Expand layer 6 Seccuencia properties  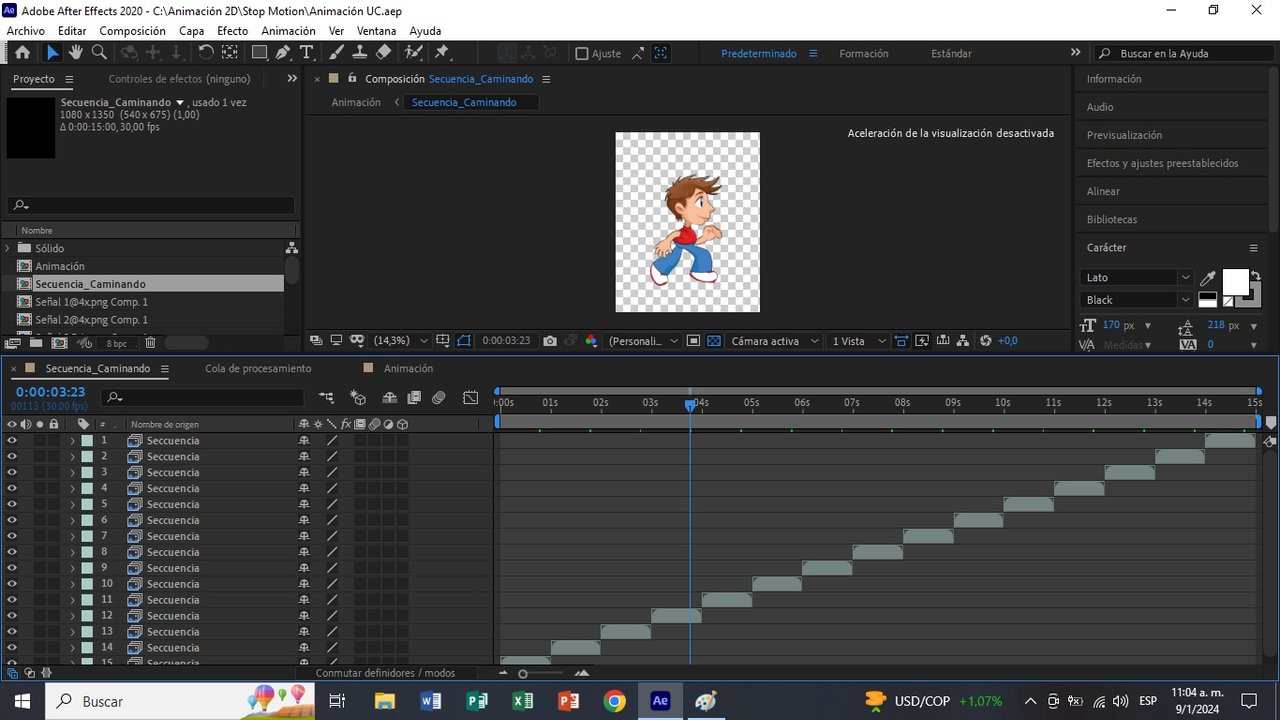point(72,520)
